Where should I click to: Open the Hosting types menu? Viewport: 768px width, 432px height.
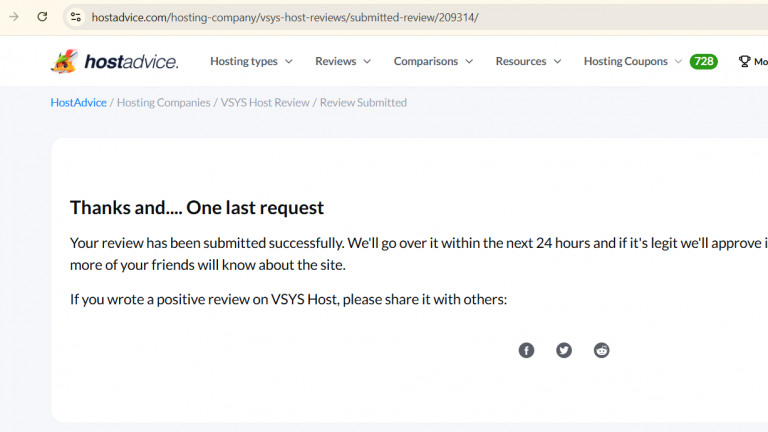coord(244,61)
